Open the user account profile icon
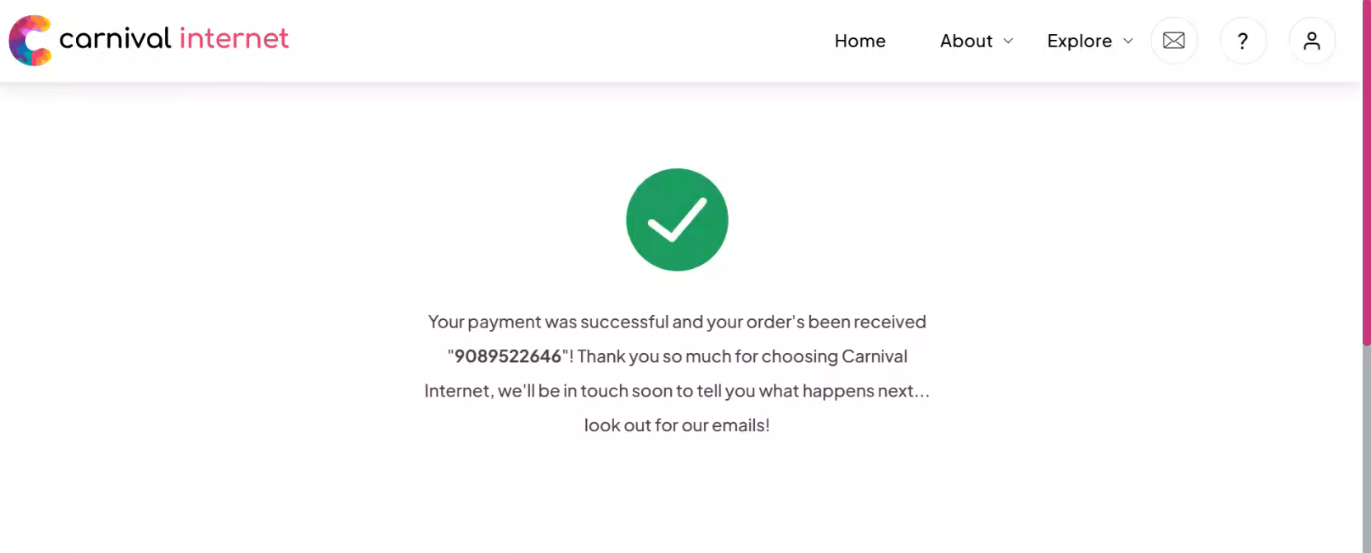Image resolution: width=1371 pixels, height=553 pixels. [x=1312, y=41]
